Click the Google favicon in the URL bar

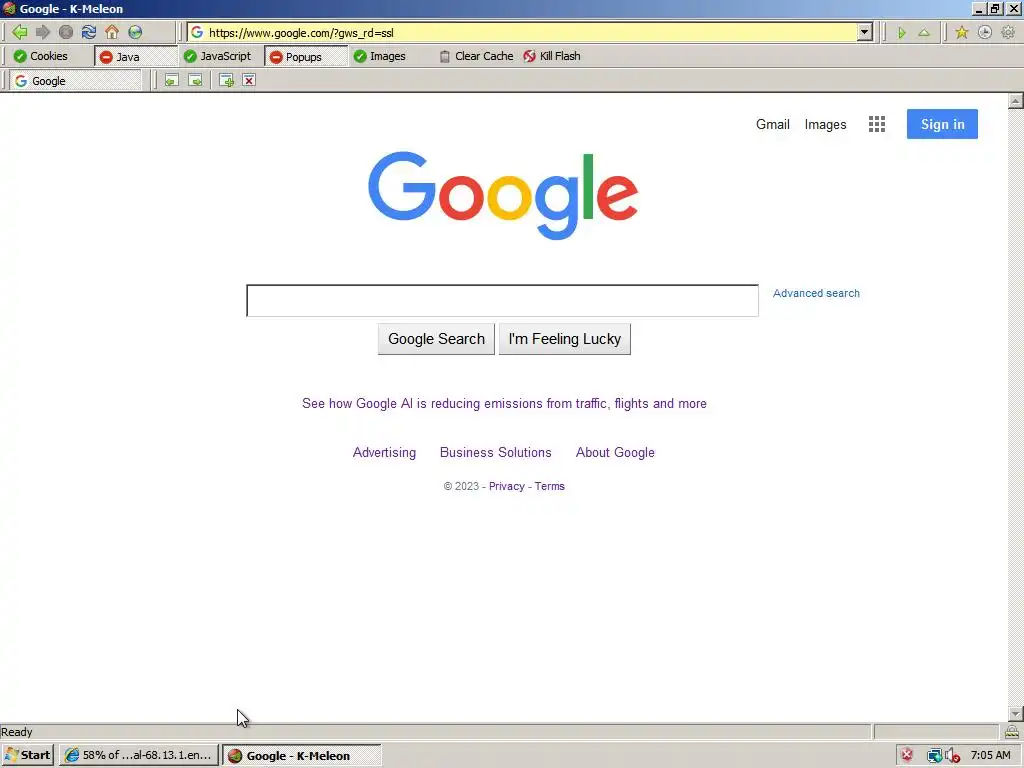[x=197, y=33]
